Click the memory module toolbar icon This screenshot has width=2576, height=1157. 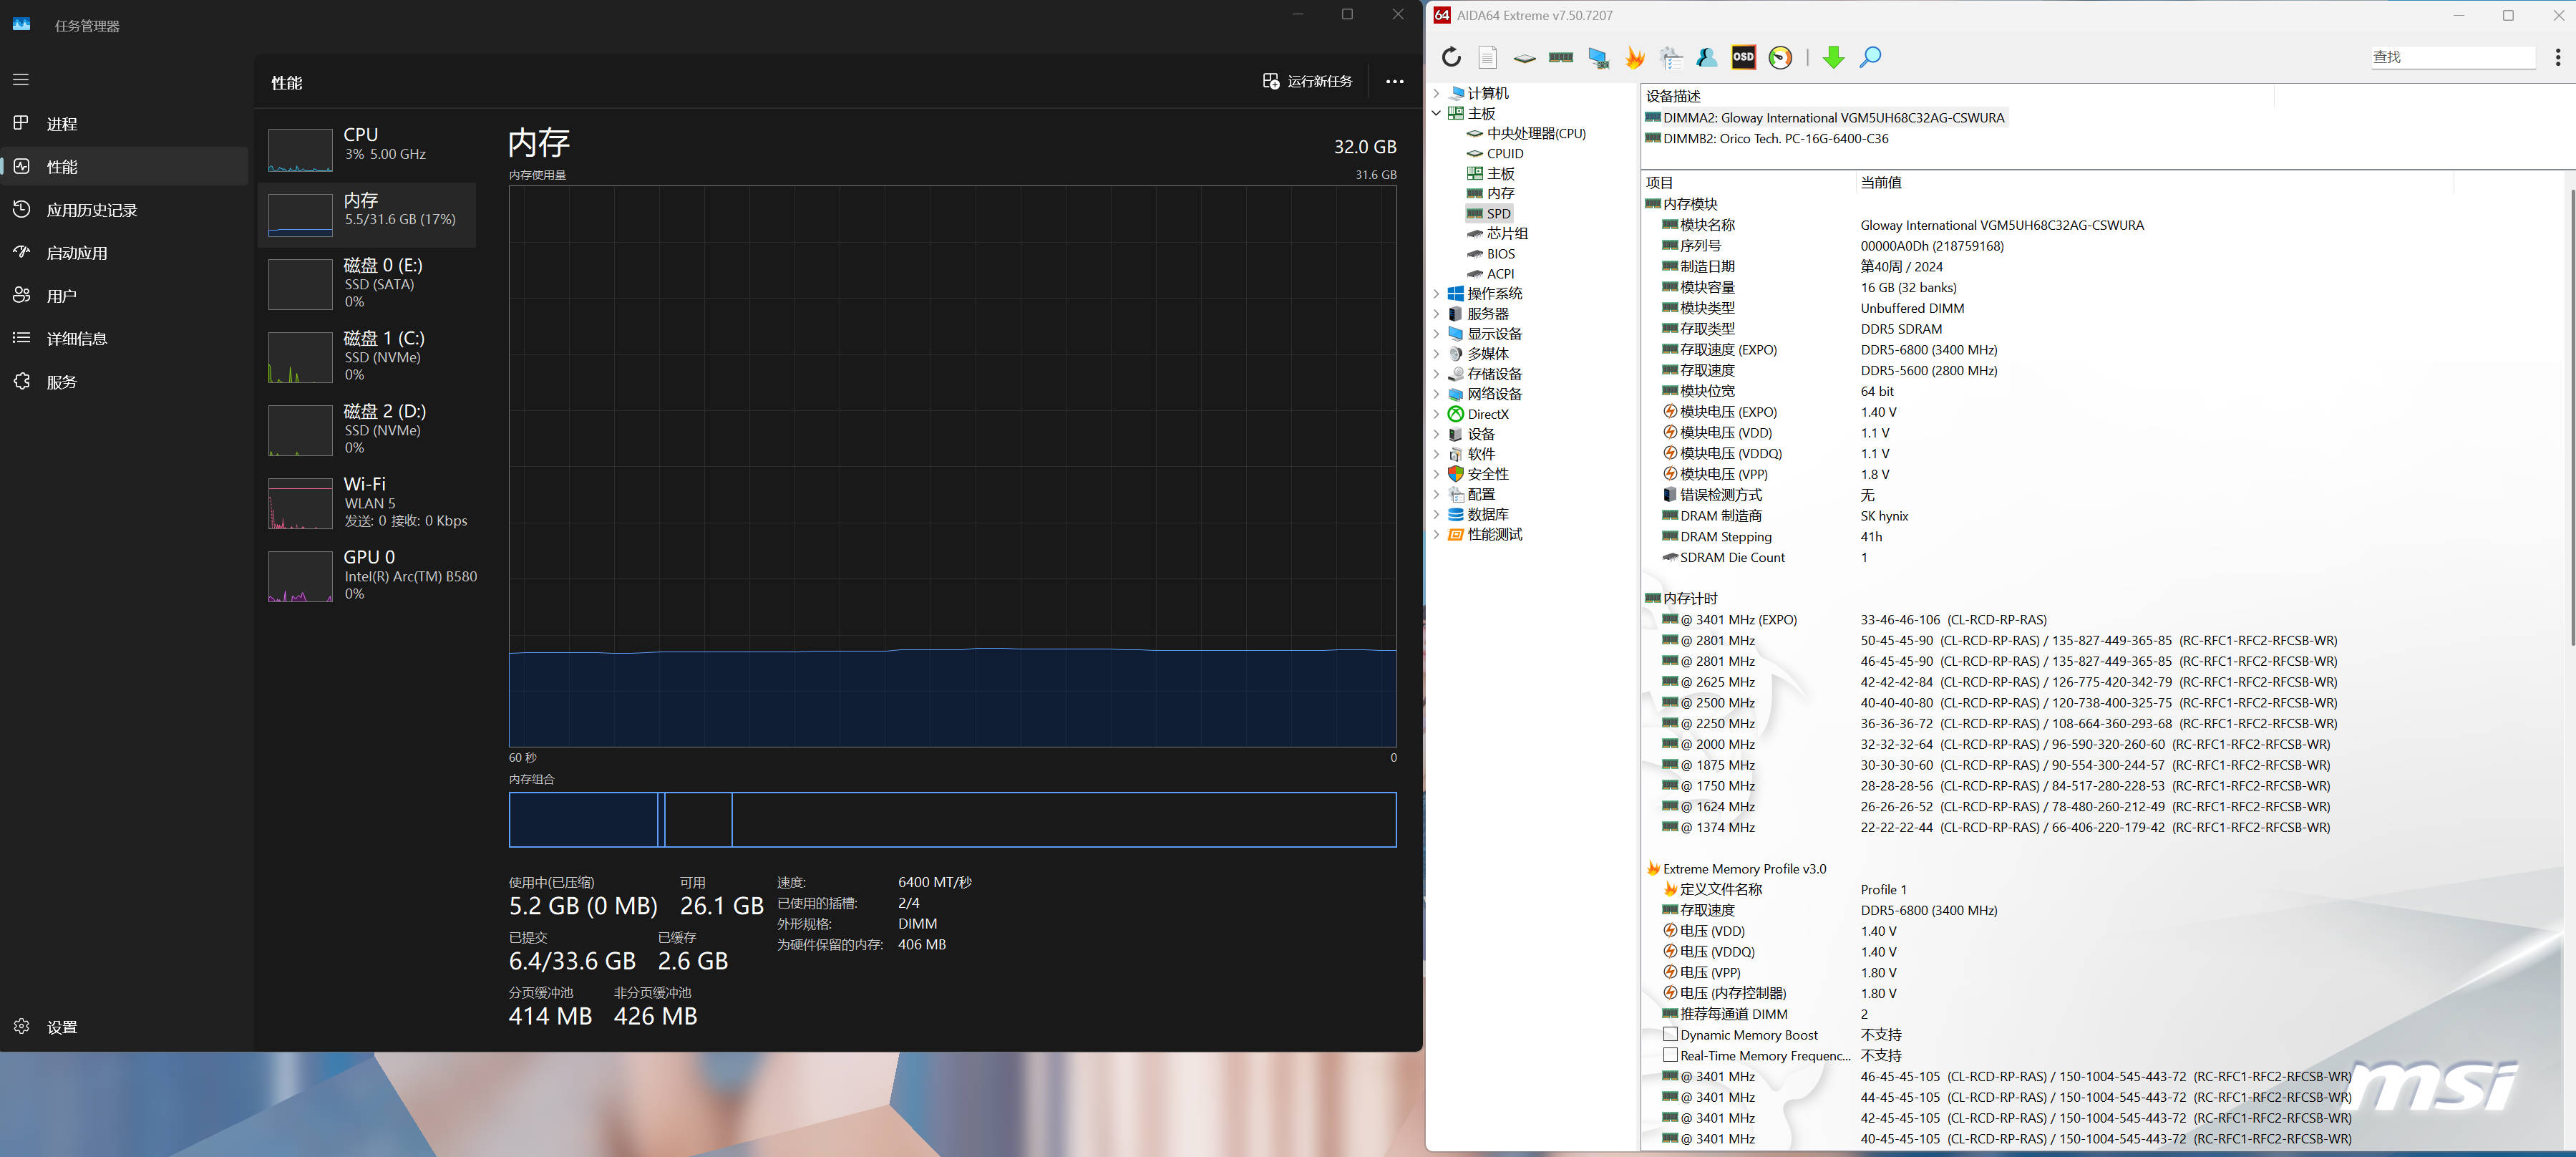coord(1560,57)
